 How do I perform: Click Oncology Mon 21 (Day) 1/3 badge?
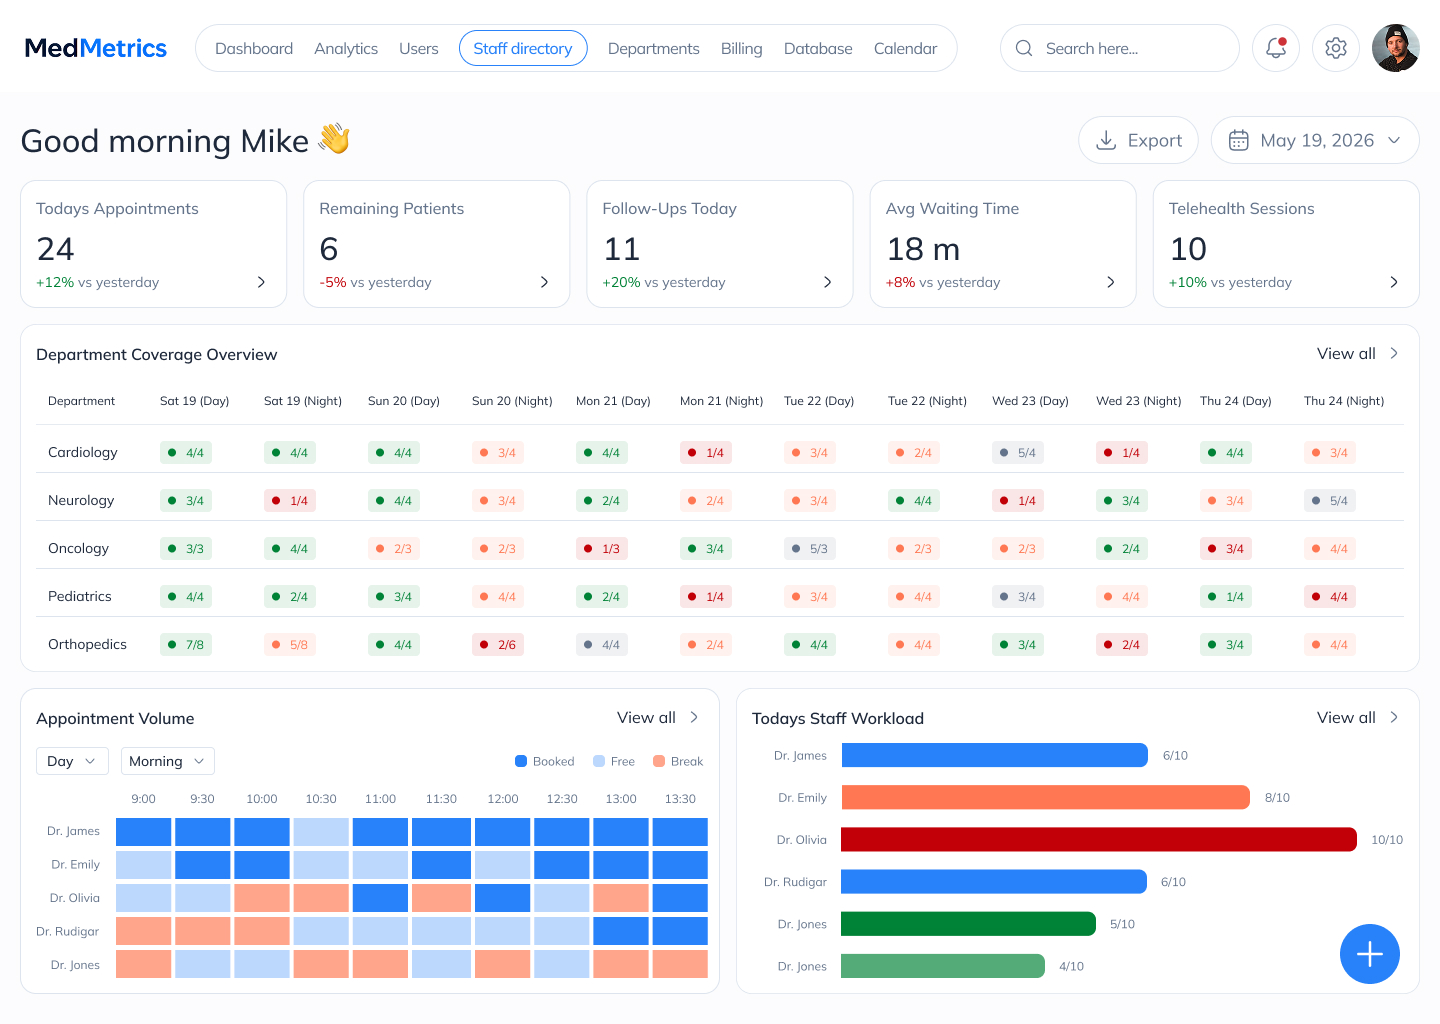click(602, 549)
